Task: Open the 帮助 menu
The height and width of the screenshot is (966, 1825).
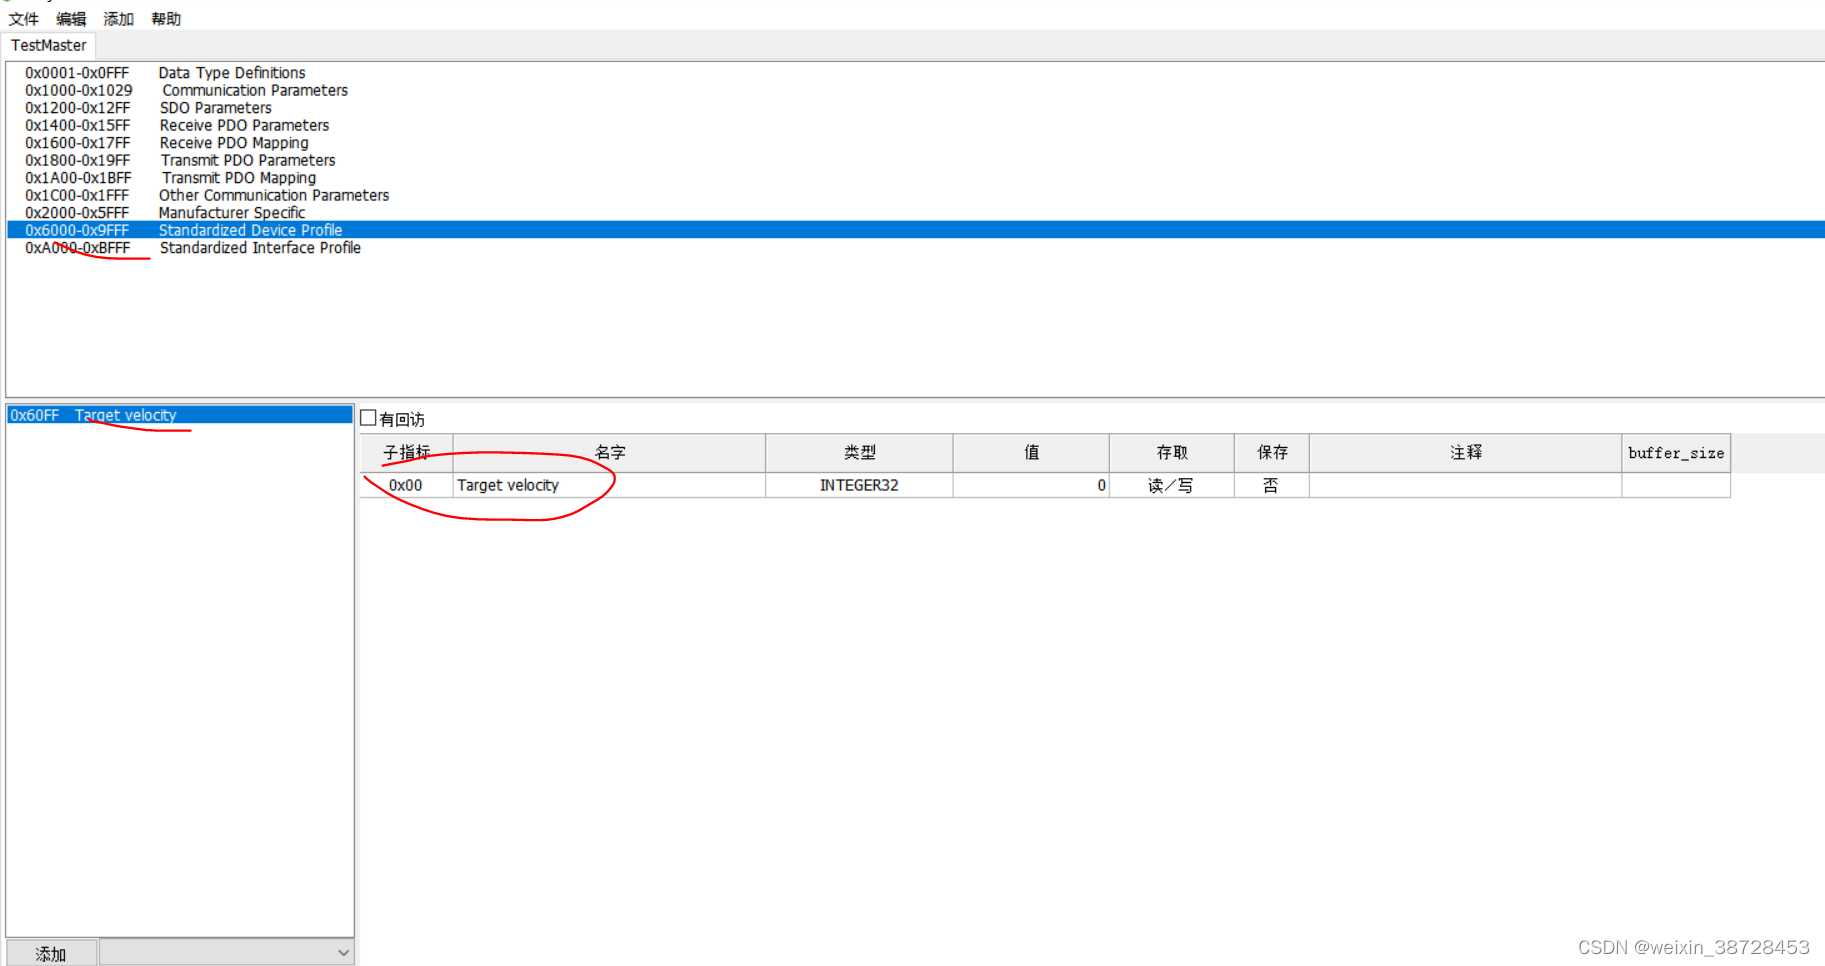Action: point(166,19)
